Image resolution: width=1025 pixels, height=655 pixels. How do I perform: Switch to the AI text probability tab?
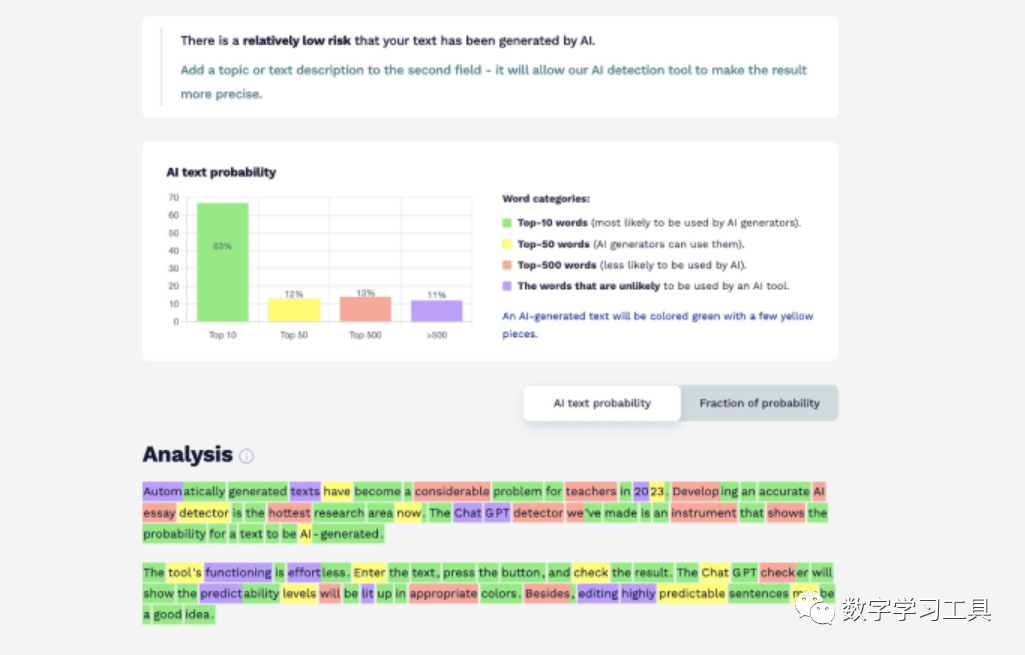tap(602, 403)
